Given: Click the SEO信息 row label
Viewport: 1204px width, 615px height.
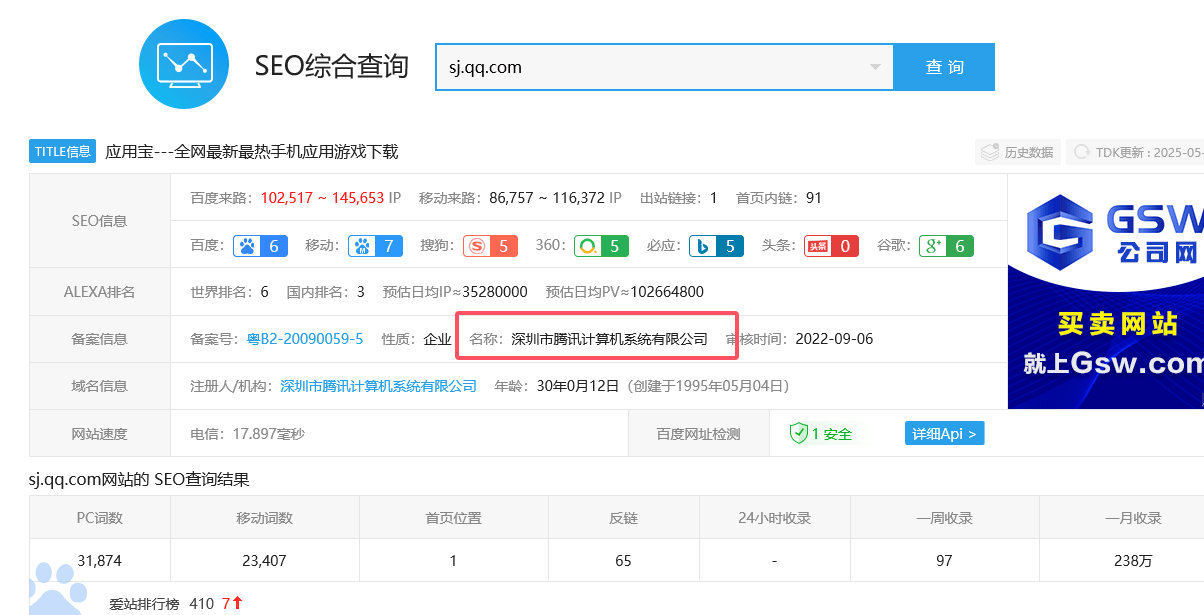Looking at the screenshot, I should point(100,221).
